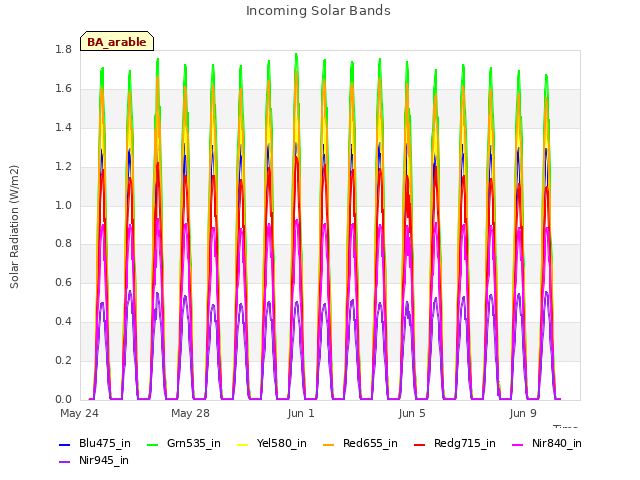The height and width of the screenshot is (480, 640).
Task: Select the Redg715_in legend label
Action: [465, 444]
